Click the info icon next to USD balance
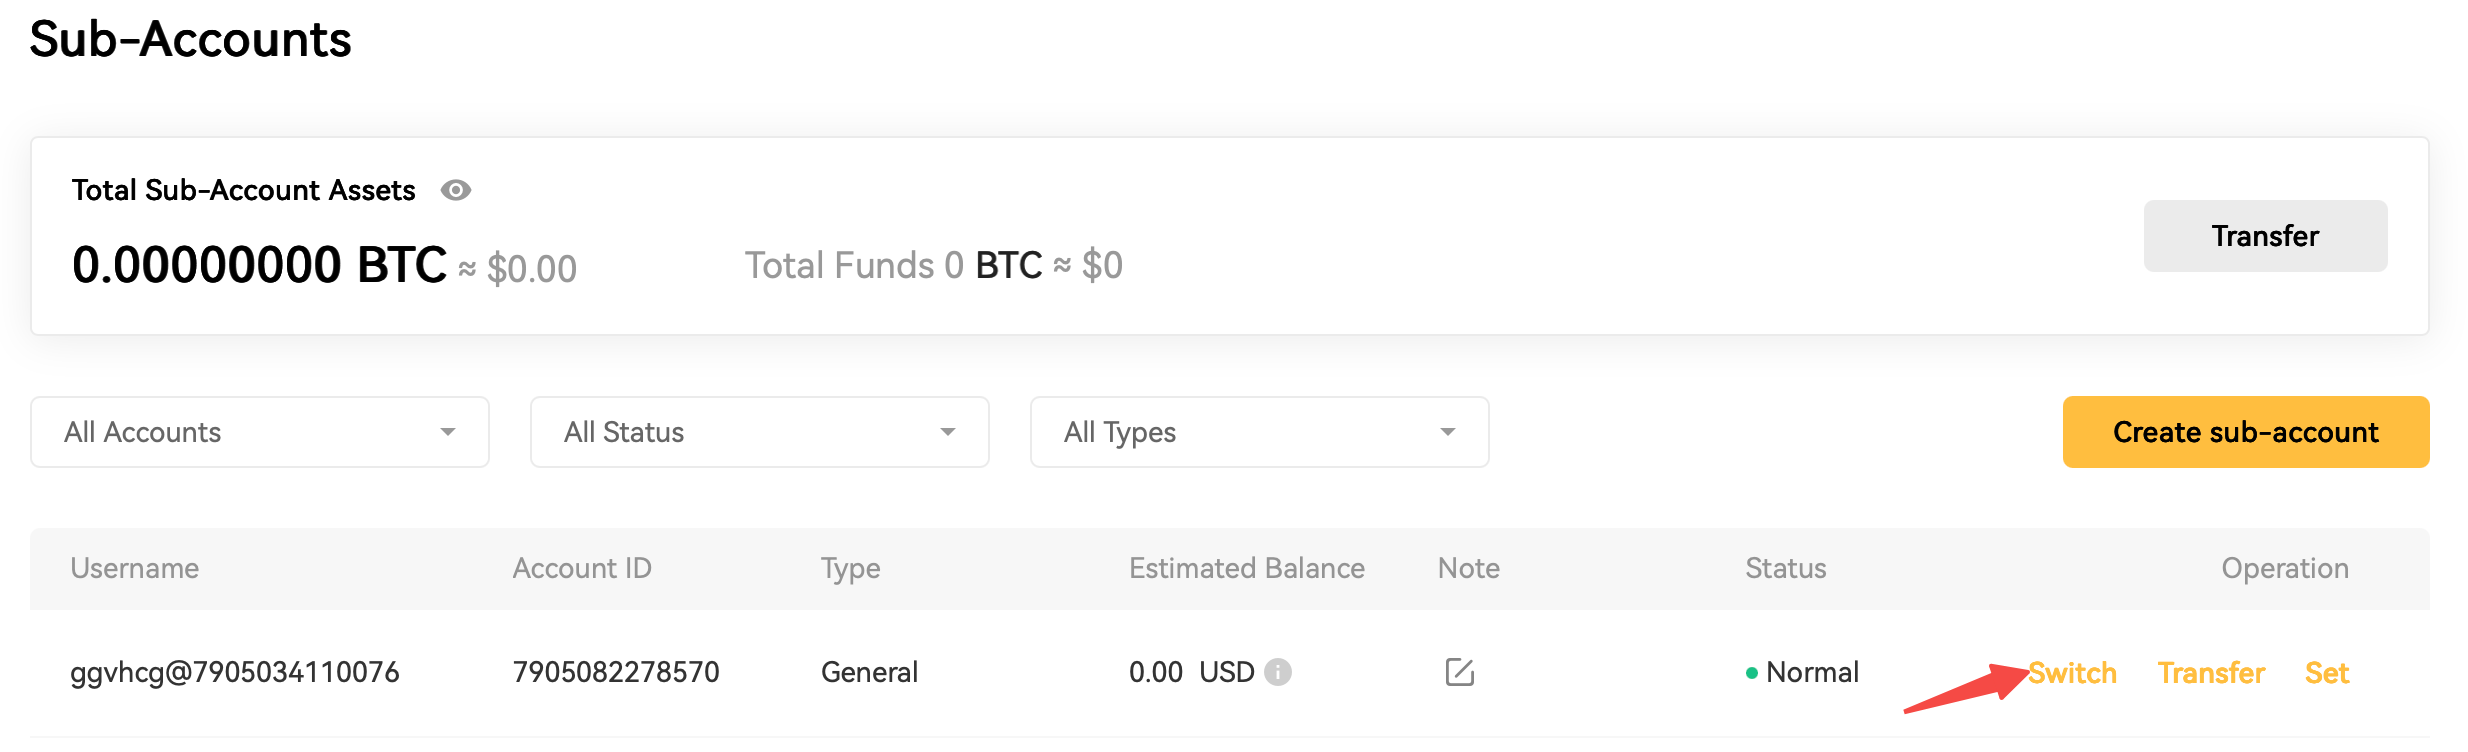The image size is (2468, 752). (1278, 672)
